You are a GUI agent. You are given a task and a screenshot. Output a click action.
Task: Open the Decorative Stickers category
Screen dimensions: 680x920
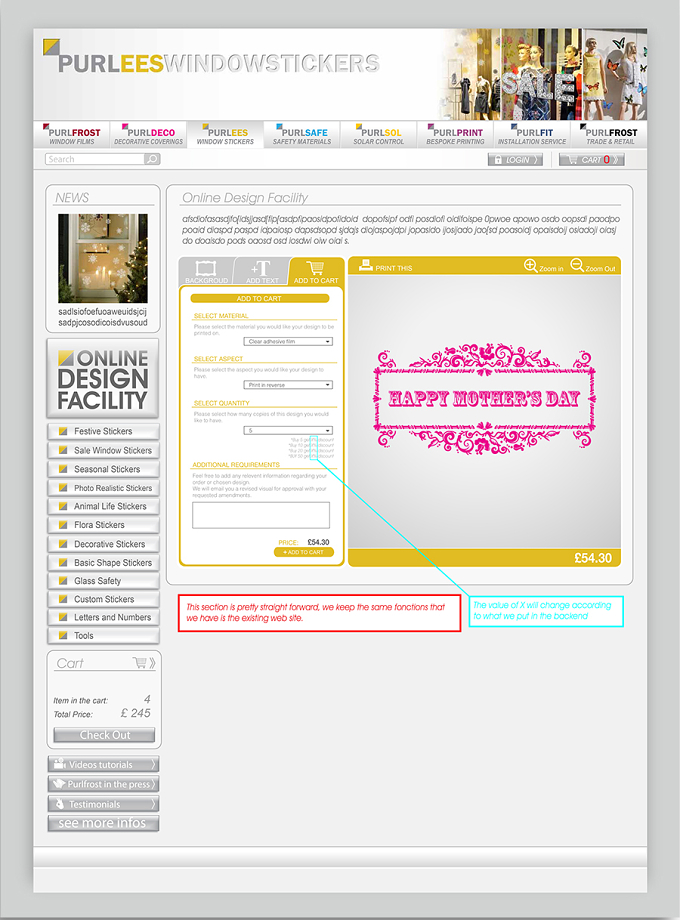tap(103, 544)
